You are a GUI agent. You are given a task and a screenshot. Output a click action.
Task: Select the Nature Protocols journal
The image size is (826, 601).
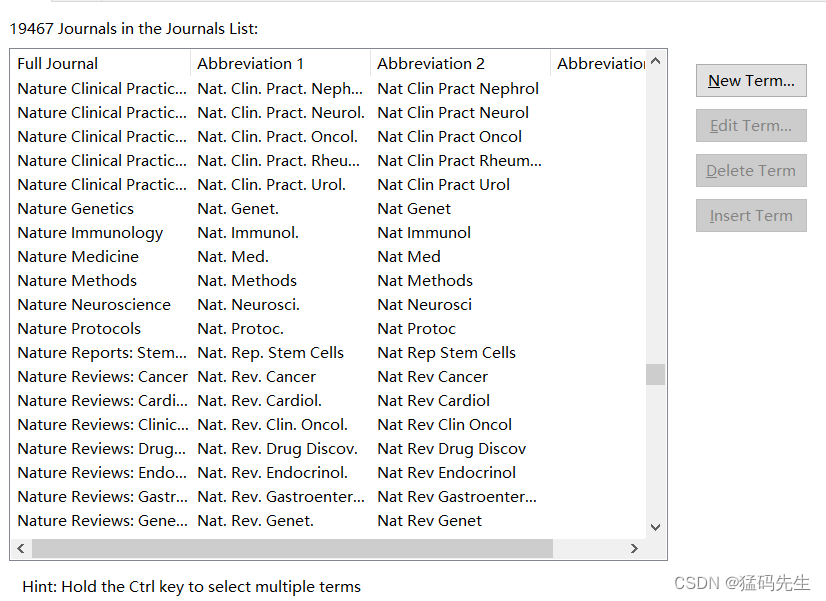pos(79,329)
